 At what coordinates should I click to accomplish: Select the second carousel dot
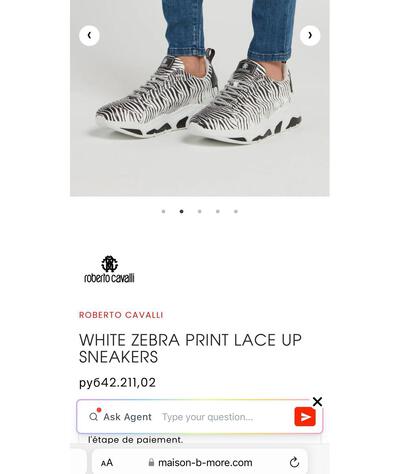pyautogui.click(x=181, y=211)
